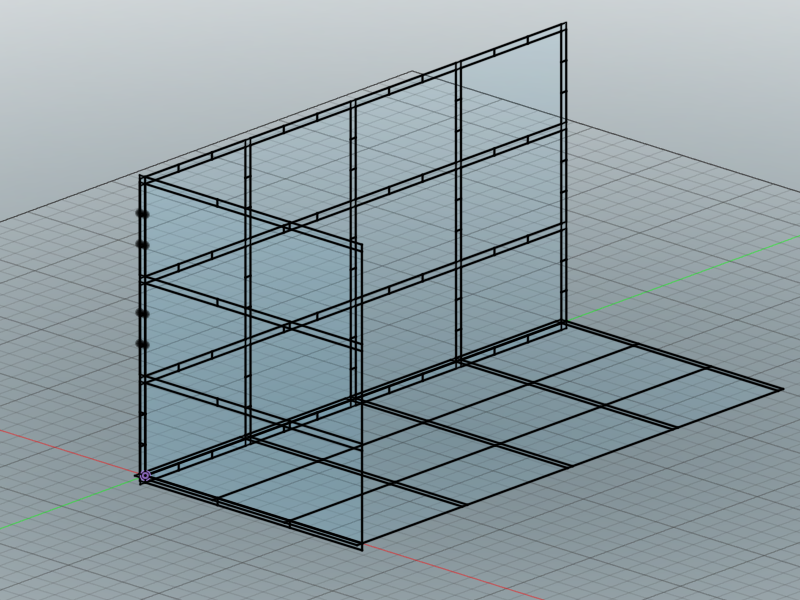The width and height of the screenshot is (800, 600).
Task: Click the top-left corner of the back wall
Action: pos(142,177)
